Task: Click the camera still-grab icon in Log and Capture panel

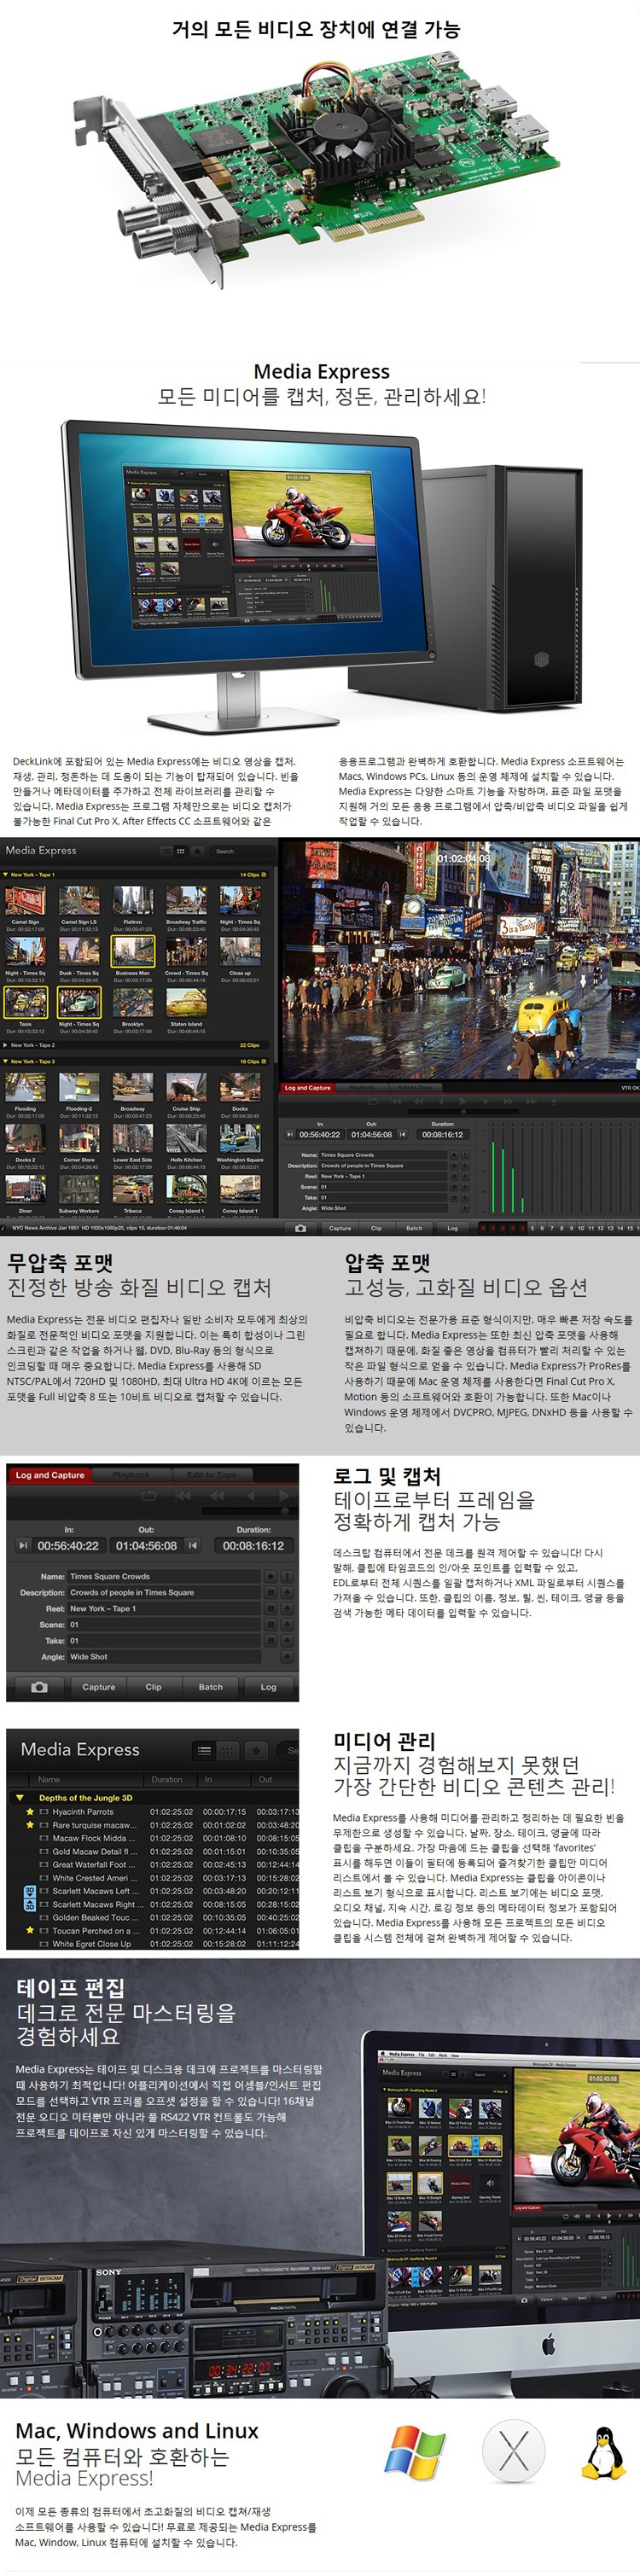Action: pos(39,1687)
